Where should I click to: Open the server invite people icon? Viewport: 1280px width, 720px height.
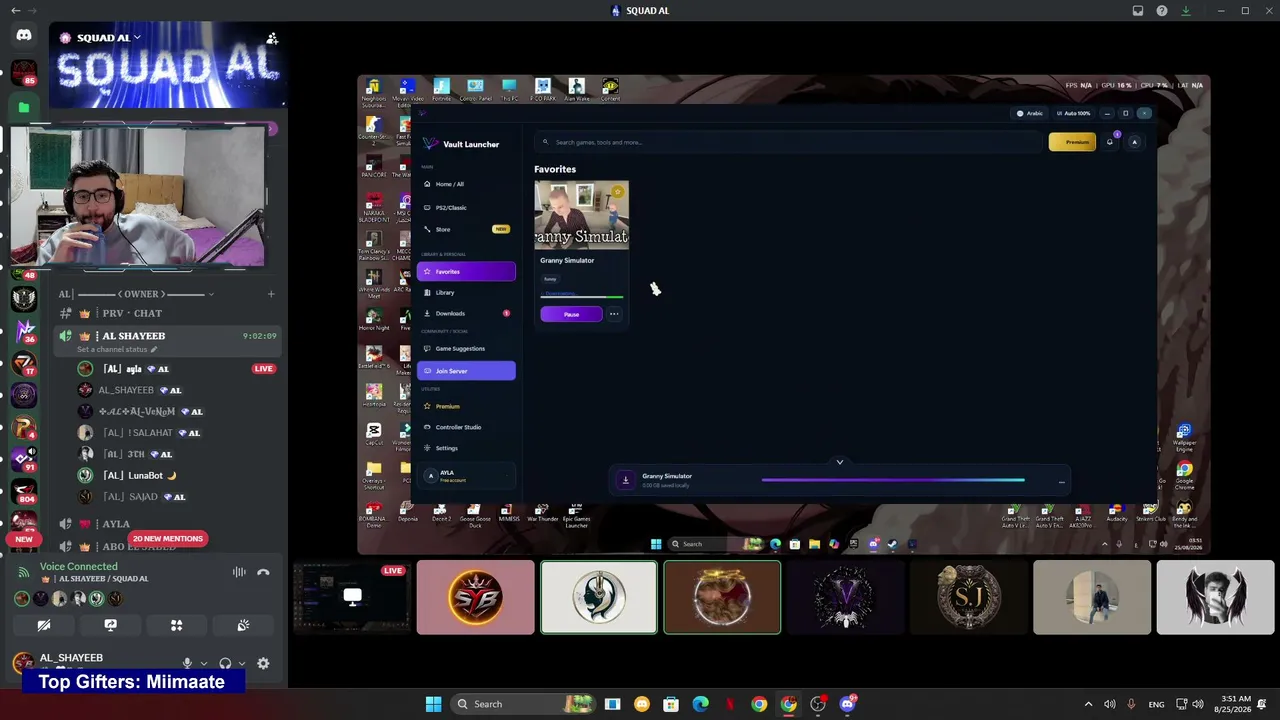pos(272,38)
